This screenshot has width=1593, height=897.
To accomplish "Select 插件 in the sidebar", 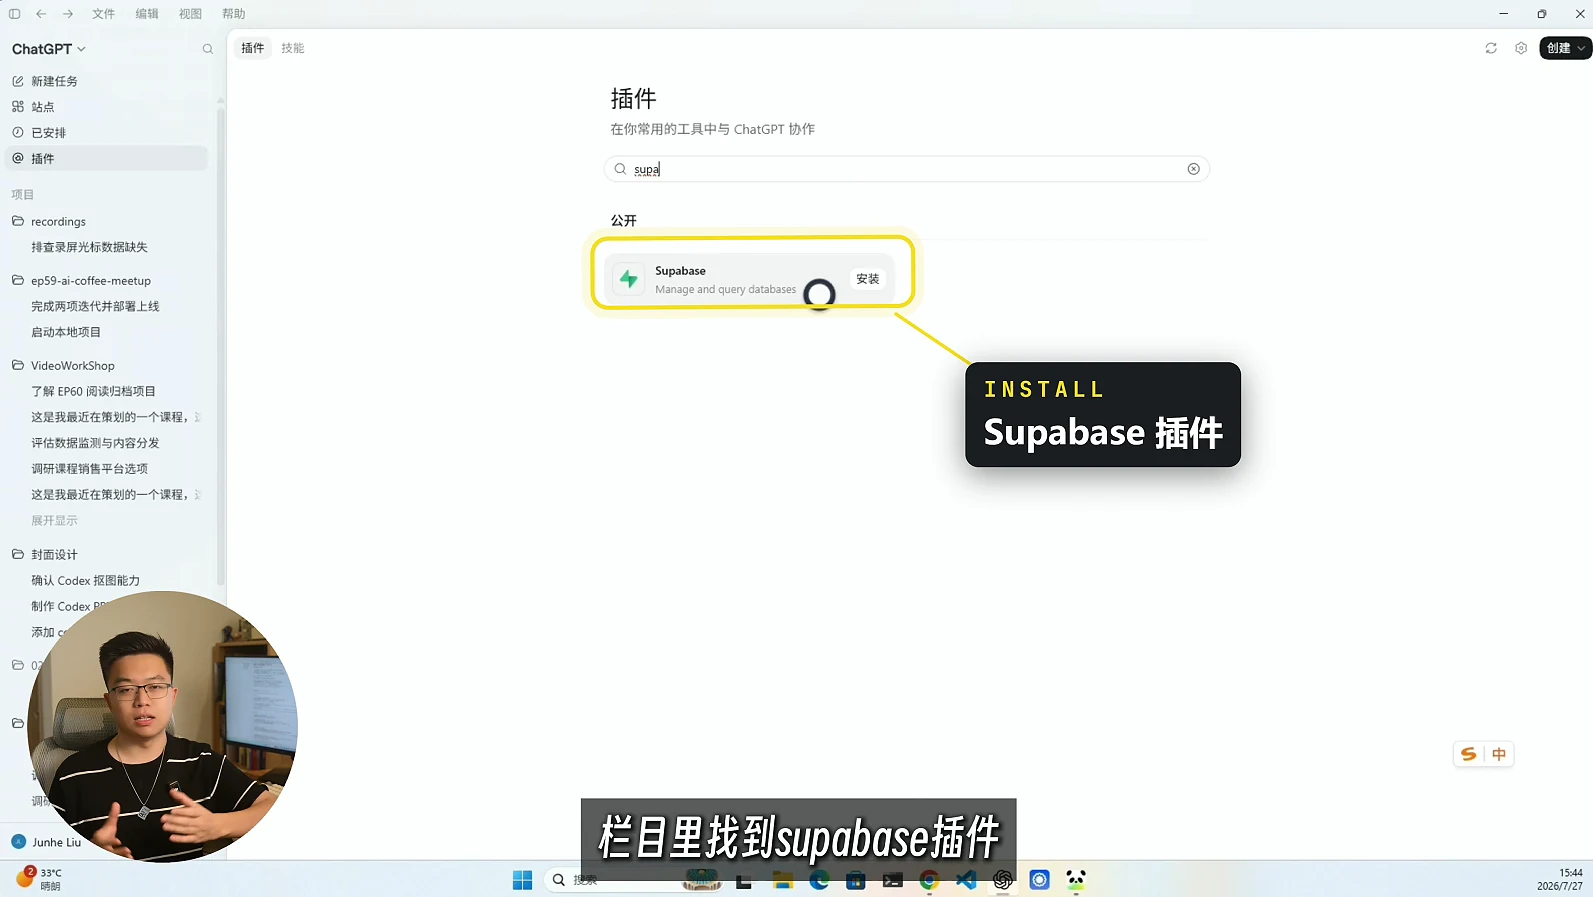I will coord(107,158).
